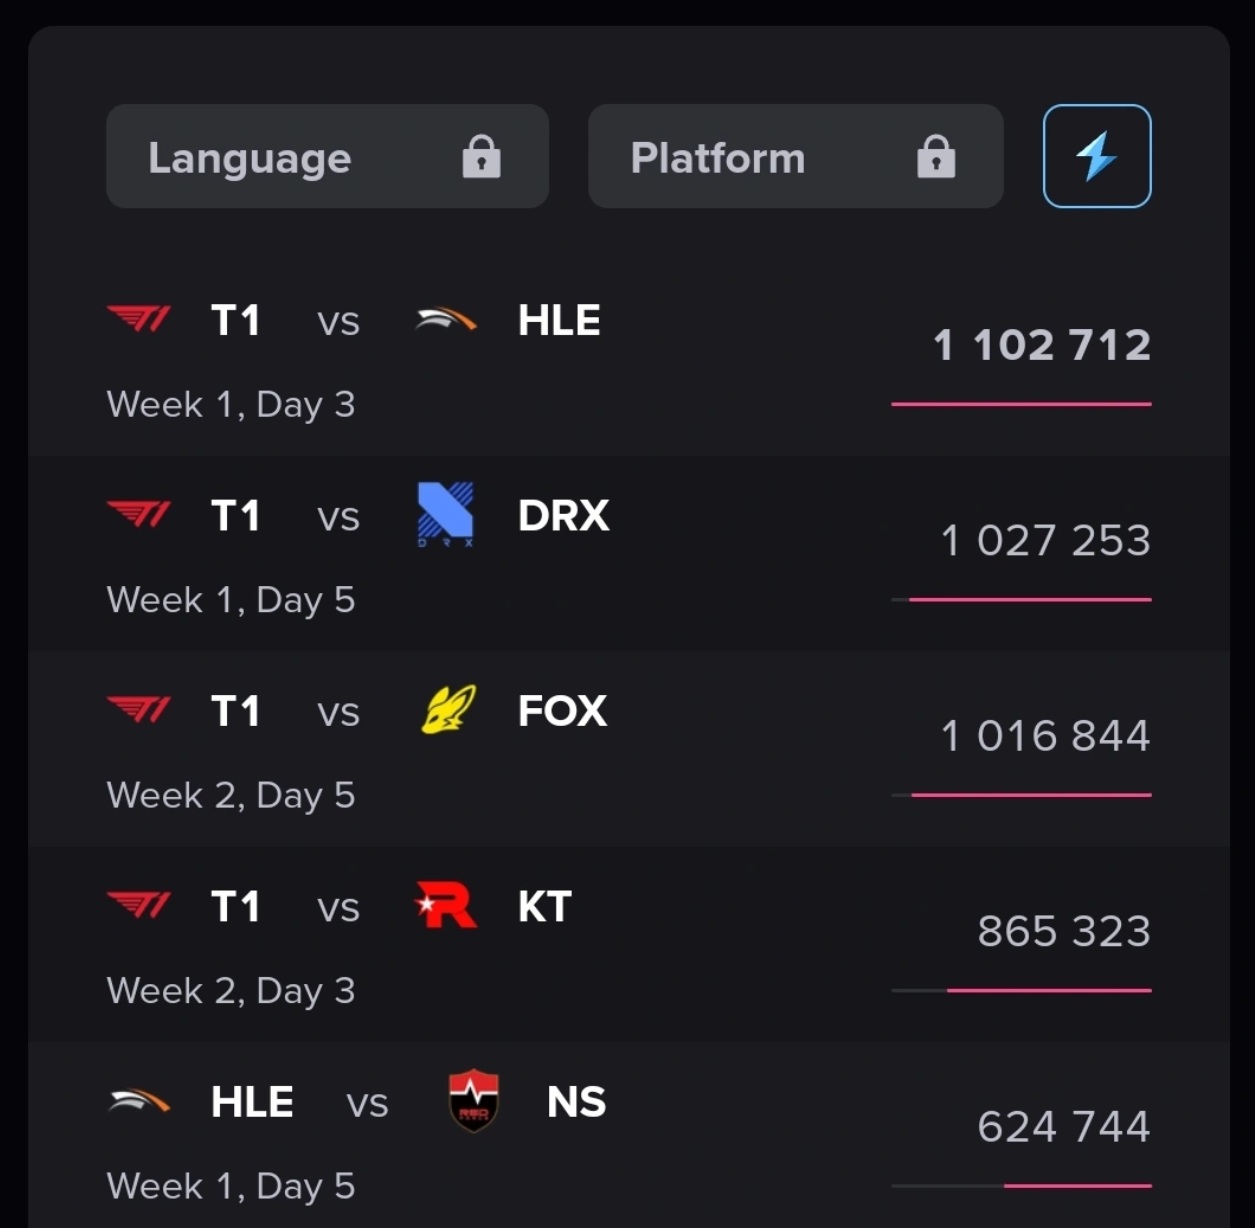1255x1228 pixels.
Task: Click the DRX team name
Action: click(x=563, y=516)
